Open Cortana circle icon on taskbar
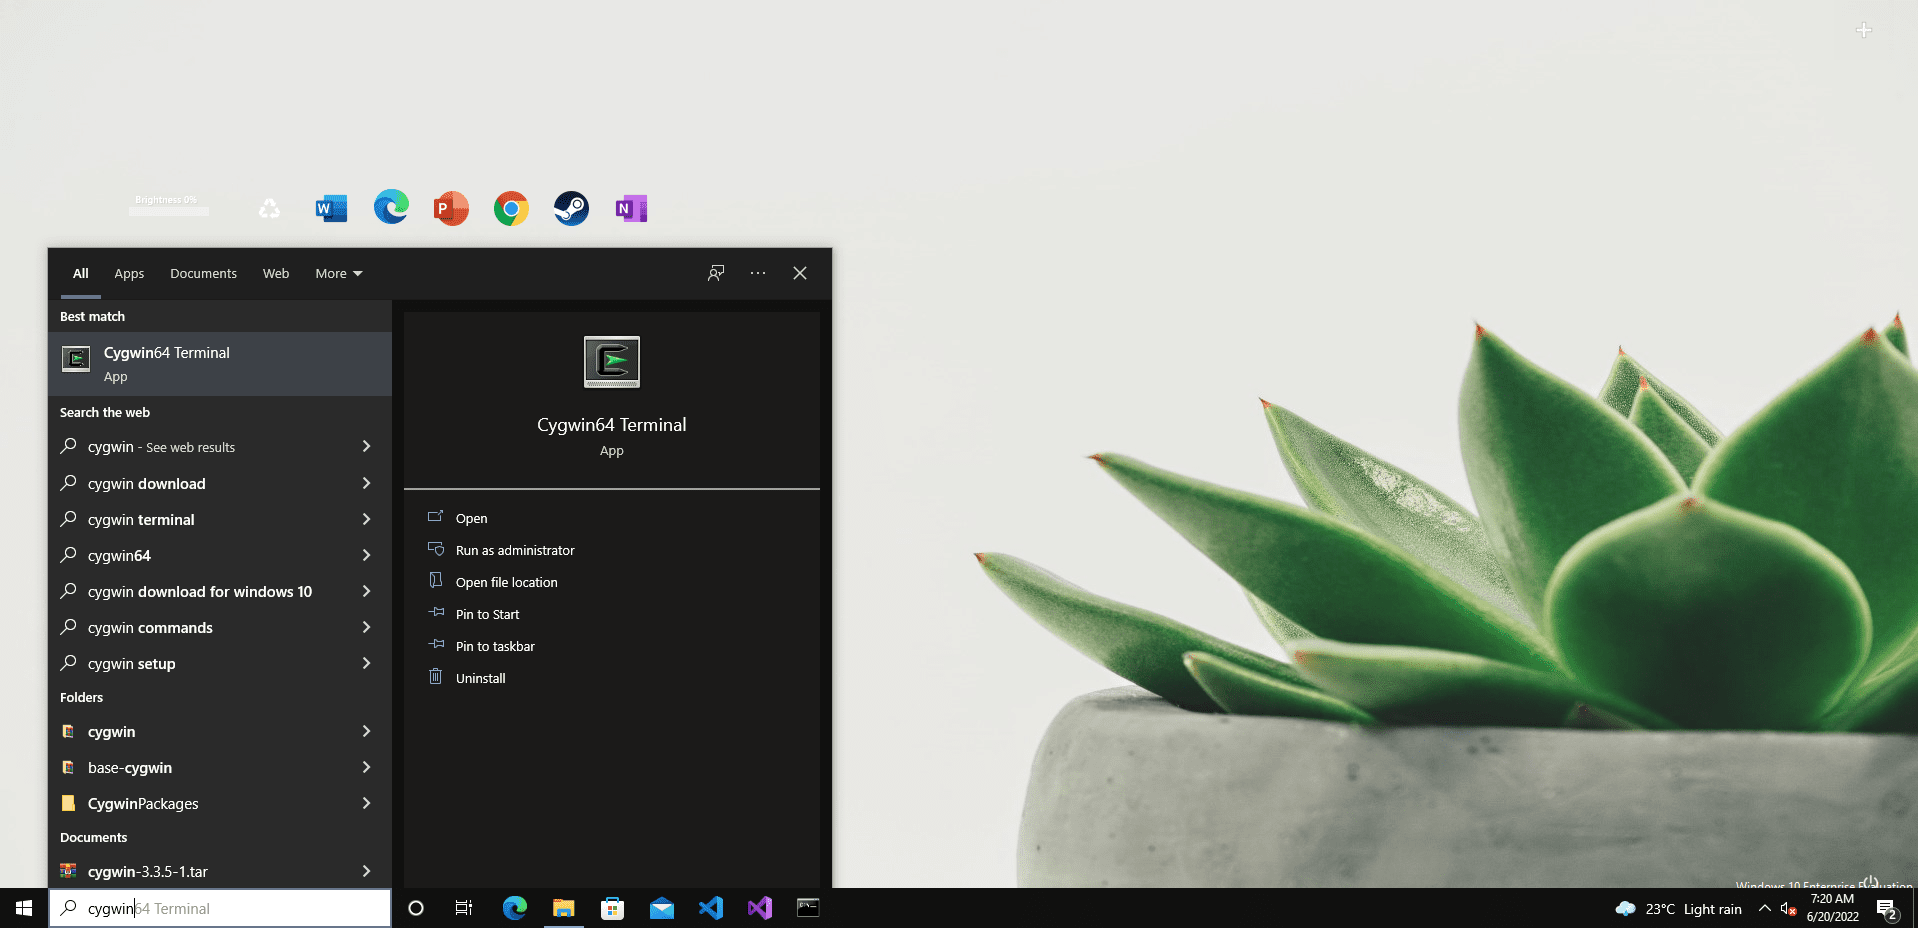 coord(416,908)
